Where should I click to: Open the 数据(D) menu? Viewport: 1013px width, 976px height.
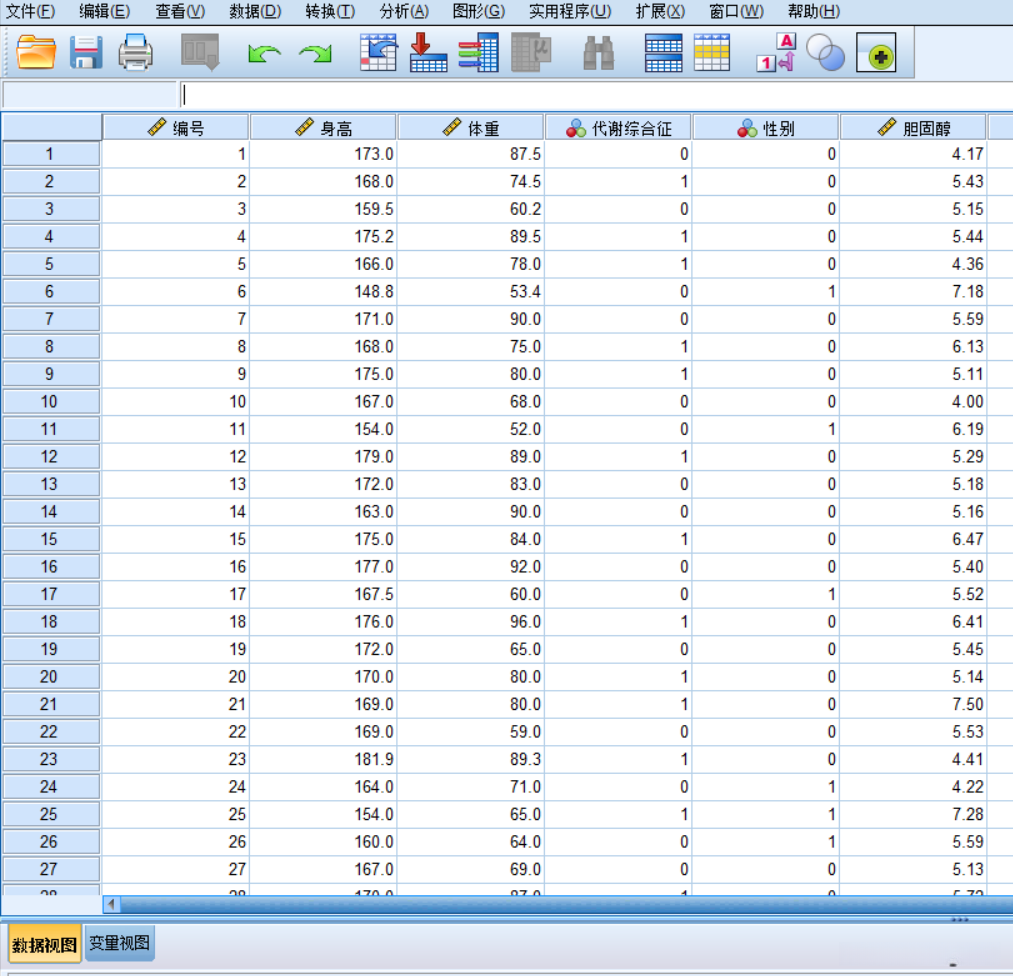[x=255, y=11]
